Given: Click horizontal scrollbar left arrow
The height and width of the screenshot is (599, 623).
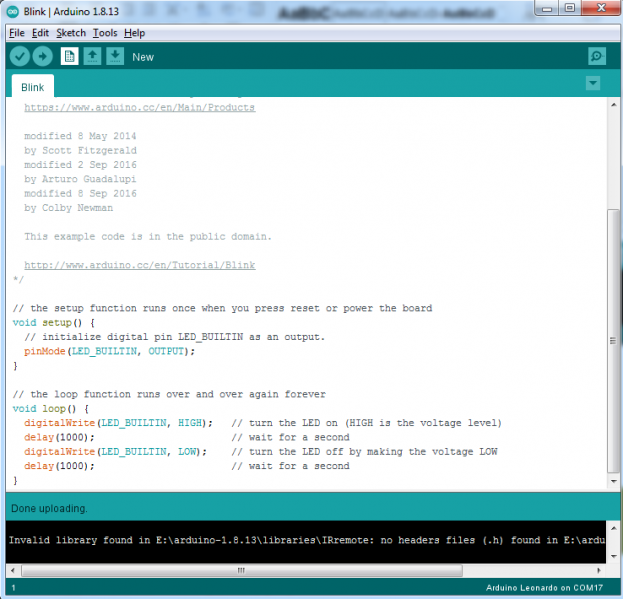Looking at the screenshot, I should coord(13,570).
